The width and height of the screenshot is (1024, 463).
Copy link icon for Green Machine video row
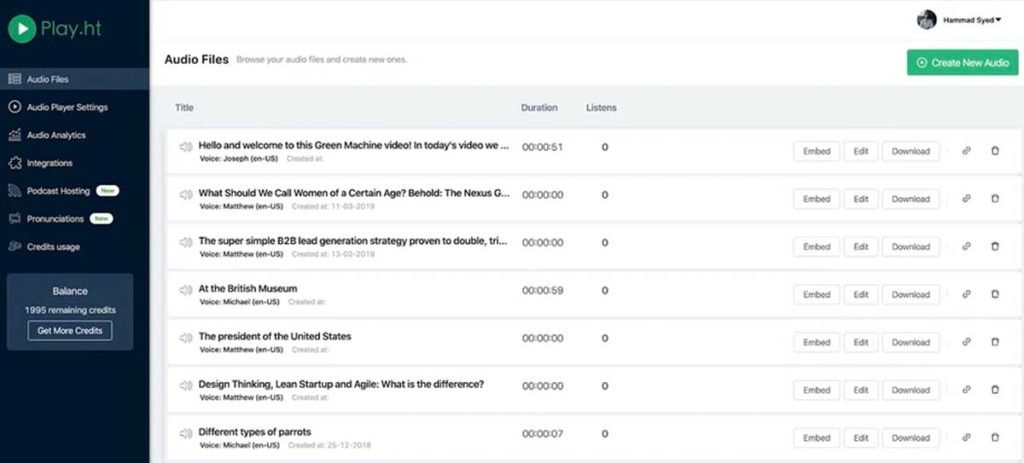(967, 151)
